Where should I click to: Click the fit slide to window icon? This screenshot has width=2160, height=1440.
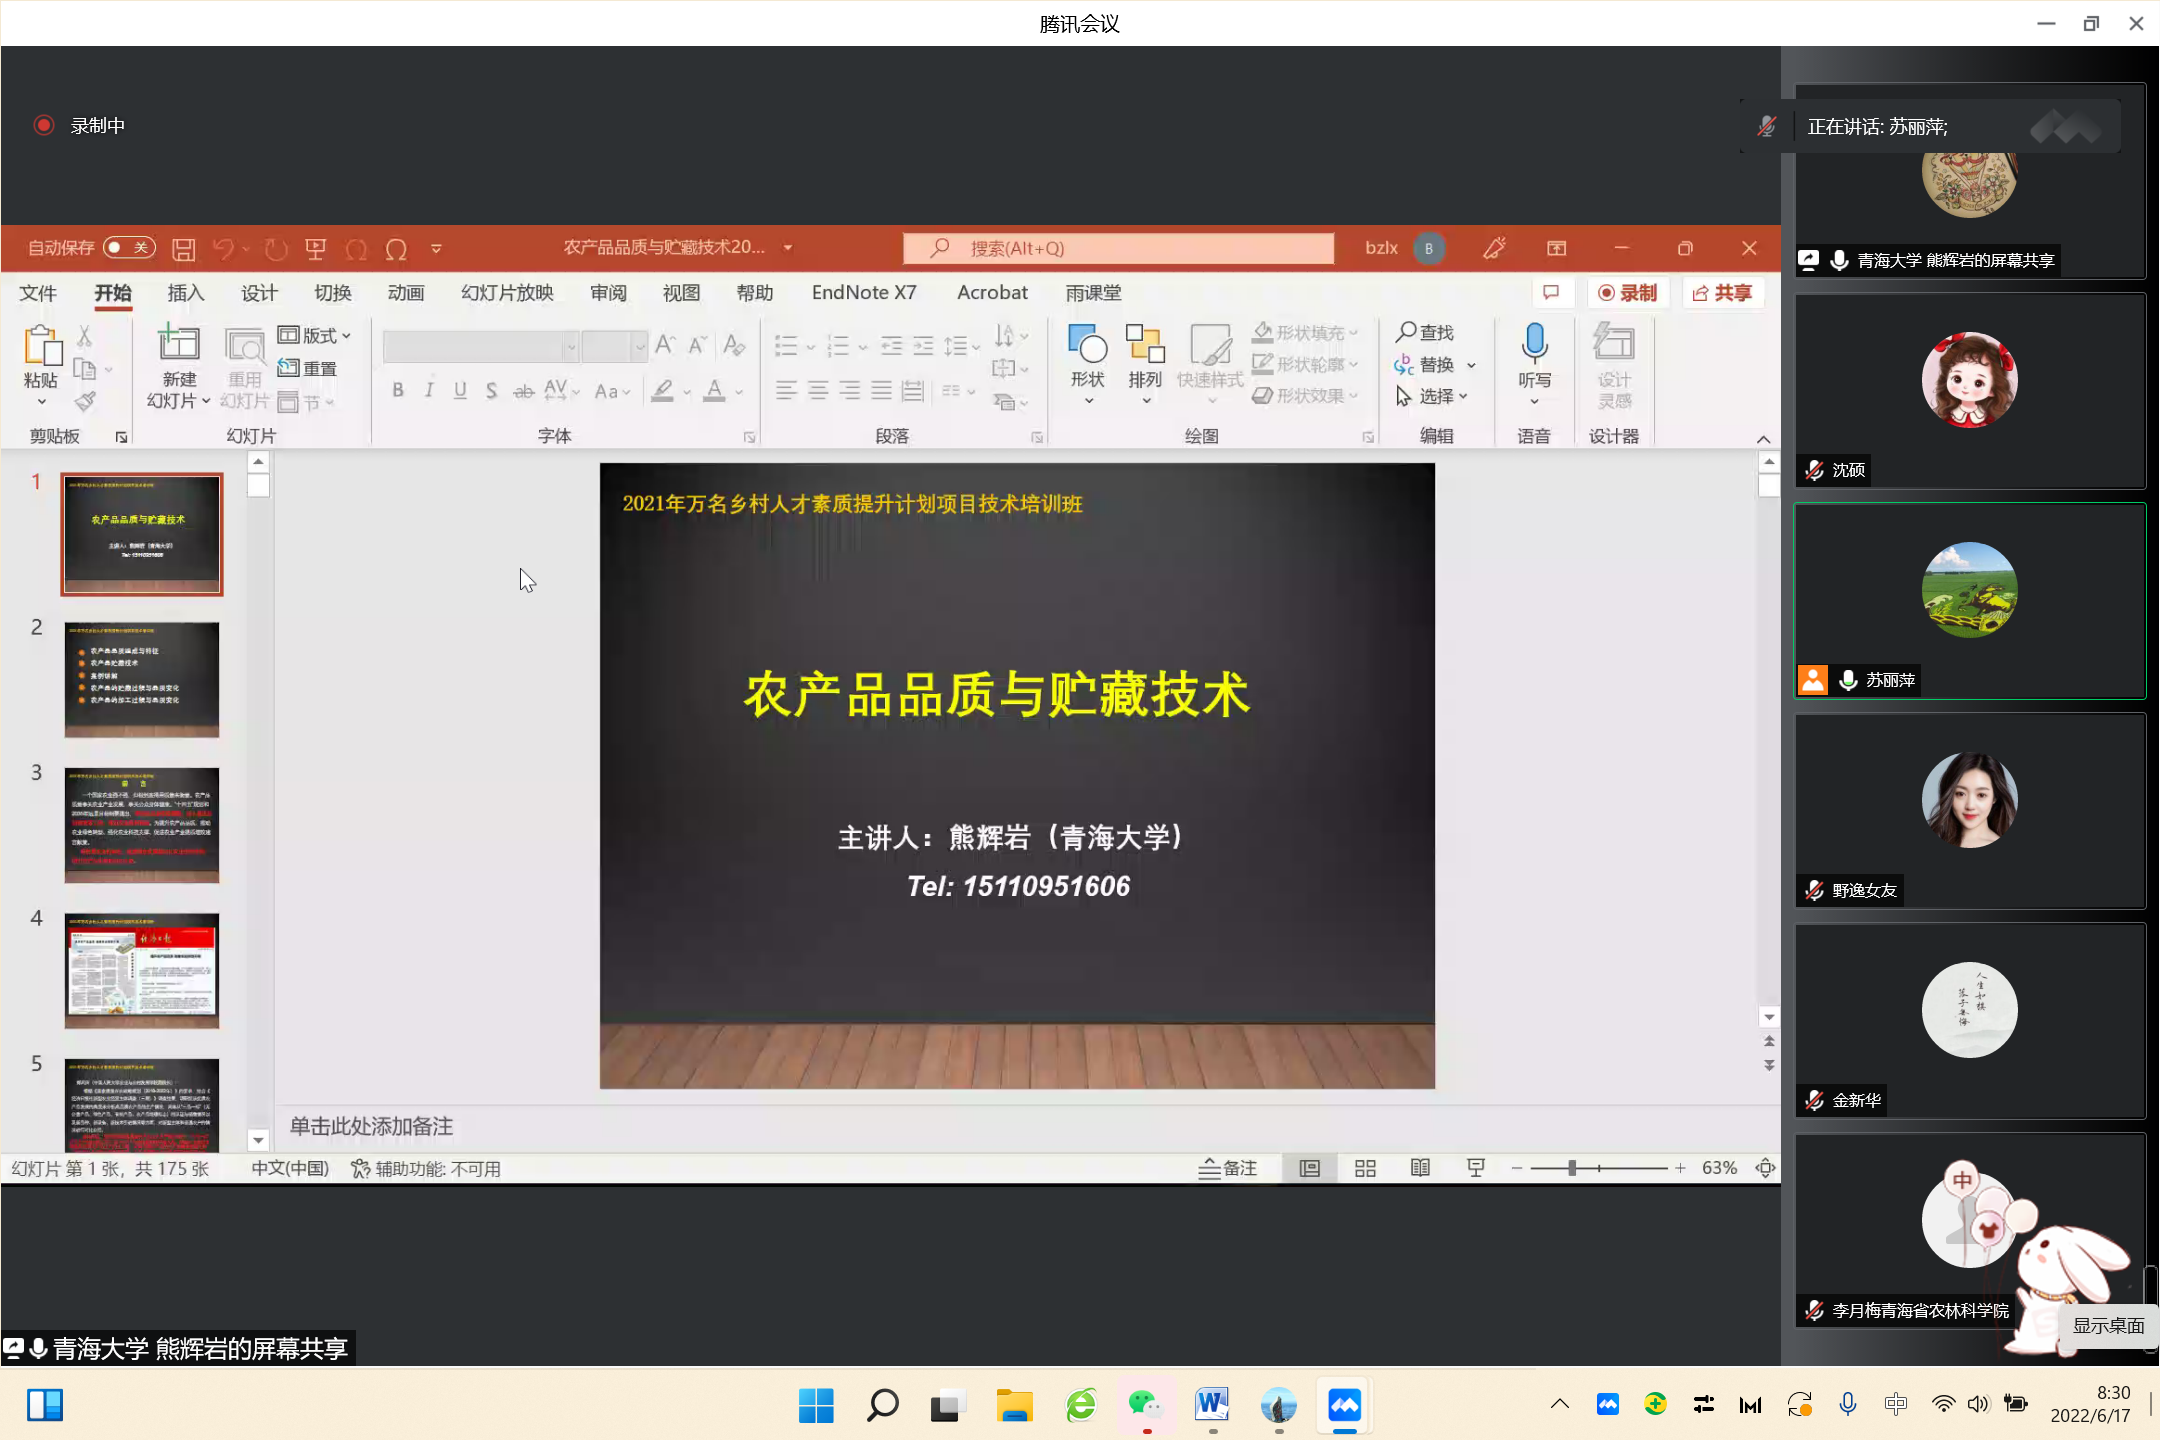coord(1766,1168)
